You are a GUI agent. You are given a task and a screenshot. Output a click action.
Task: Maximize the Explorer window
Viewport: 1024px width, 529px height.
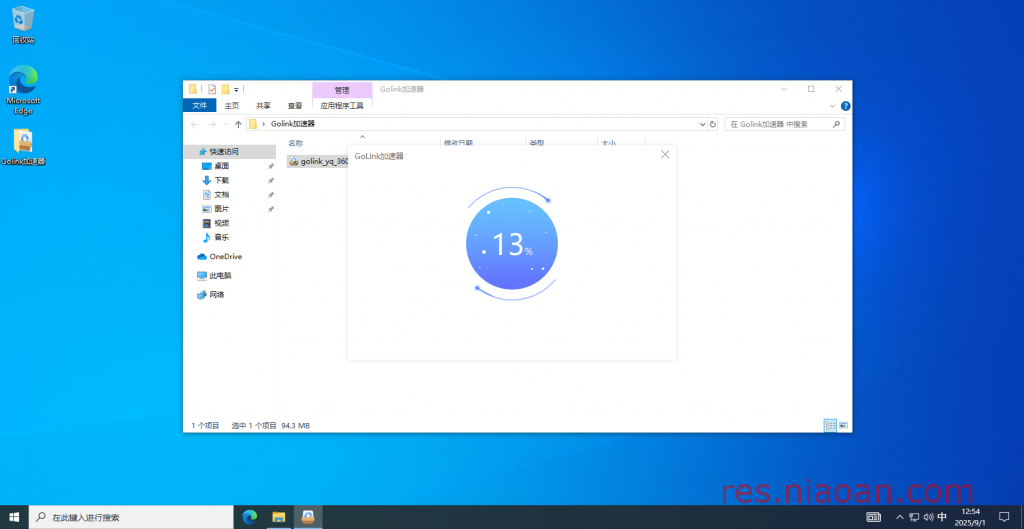coord(811,89)
